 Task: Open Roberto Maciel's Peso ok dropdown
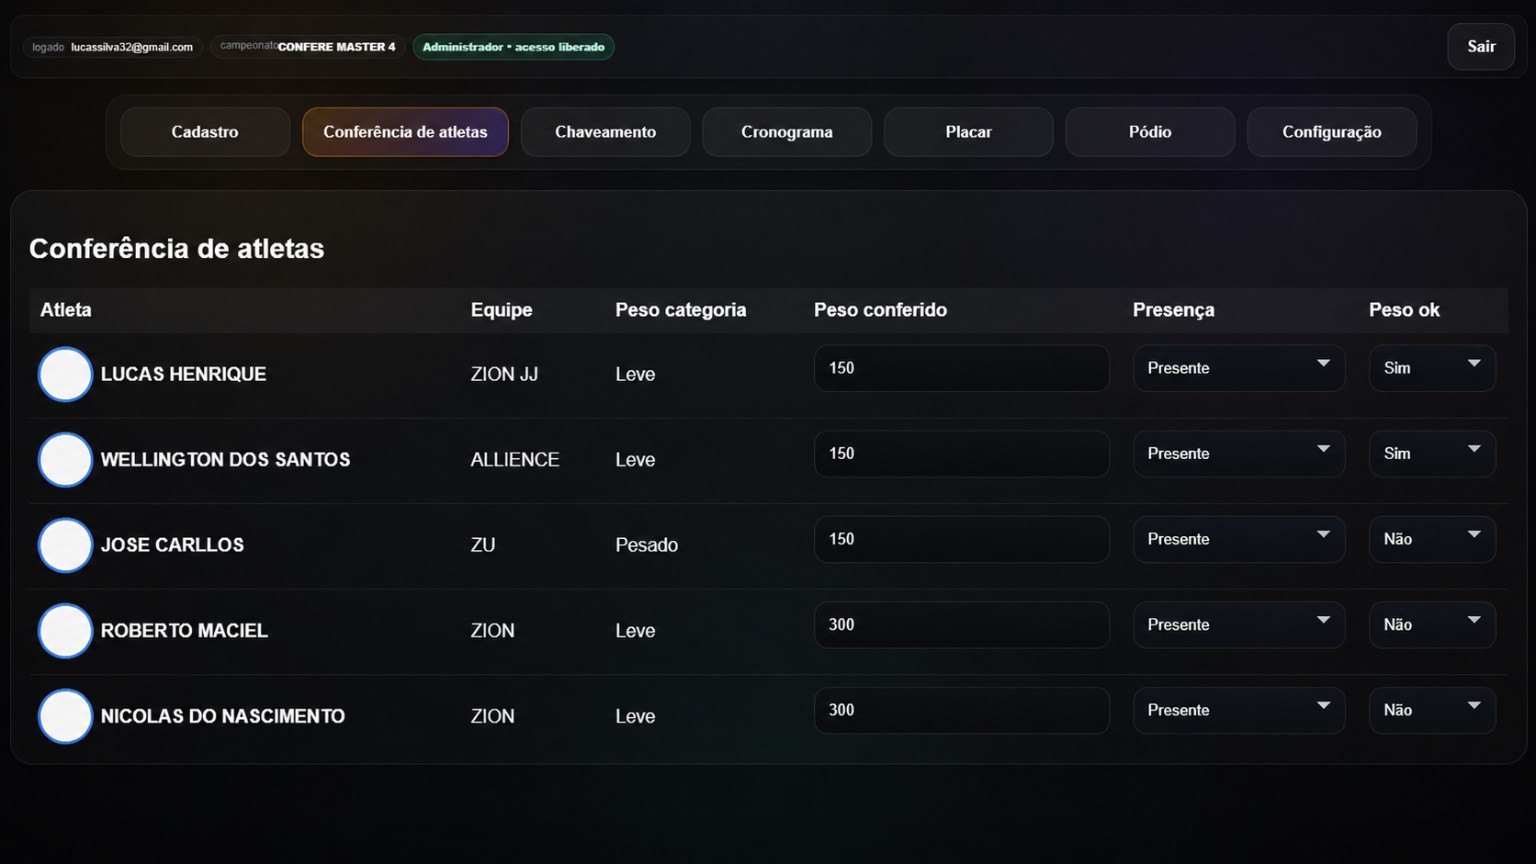coord(1432,625)
